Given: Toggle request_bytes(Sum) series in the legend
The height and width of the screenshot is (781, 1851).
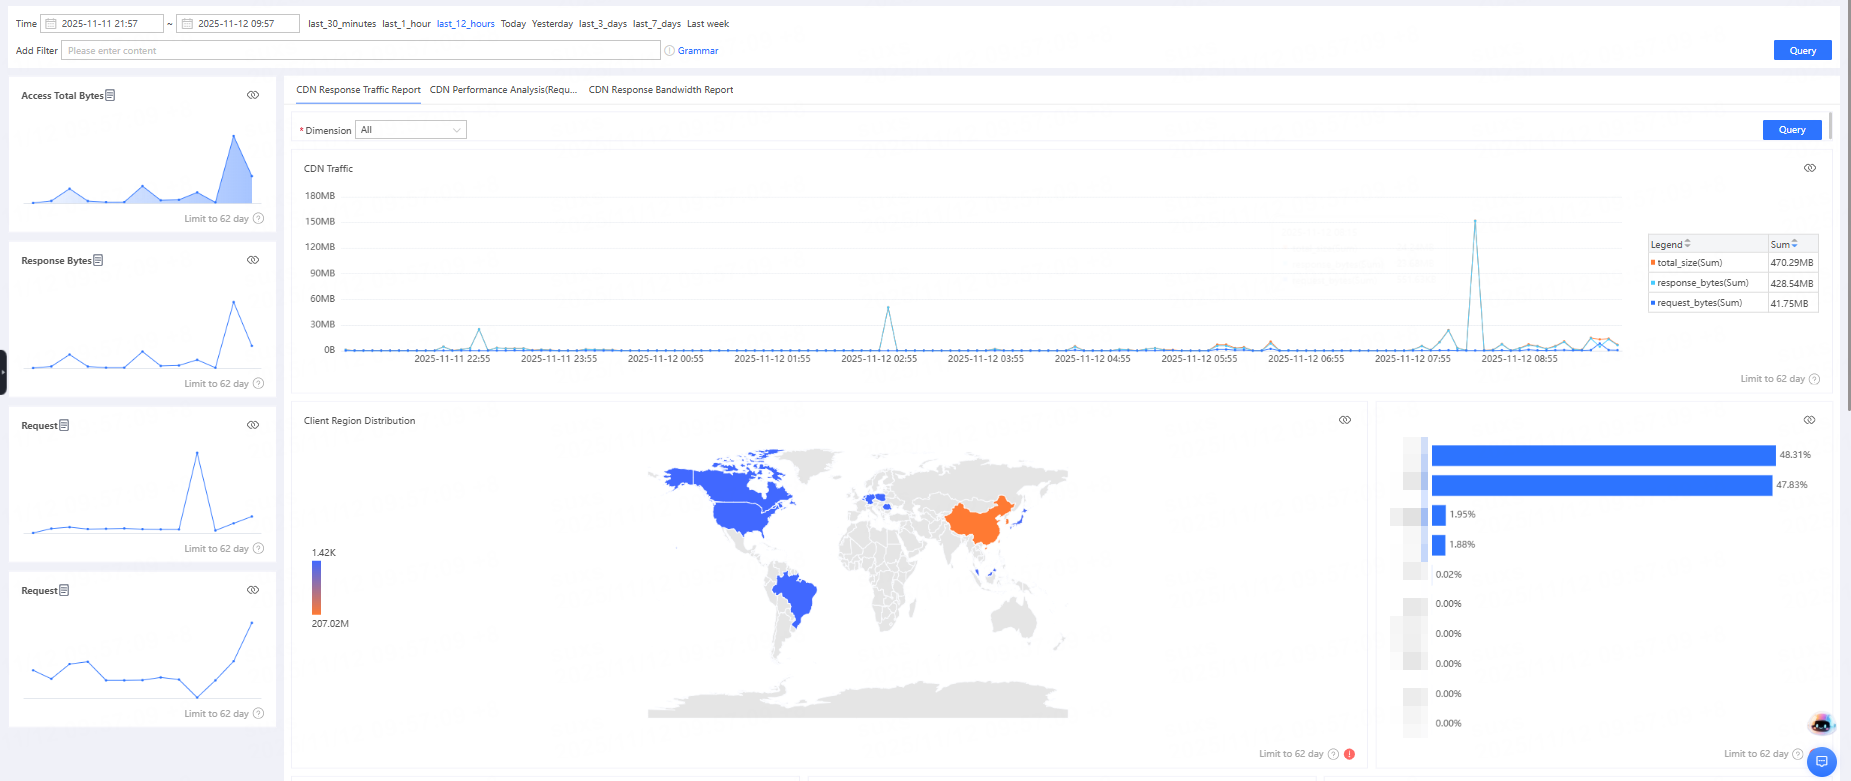Looking at the screenshot, I should [1698, 303].
